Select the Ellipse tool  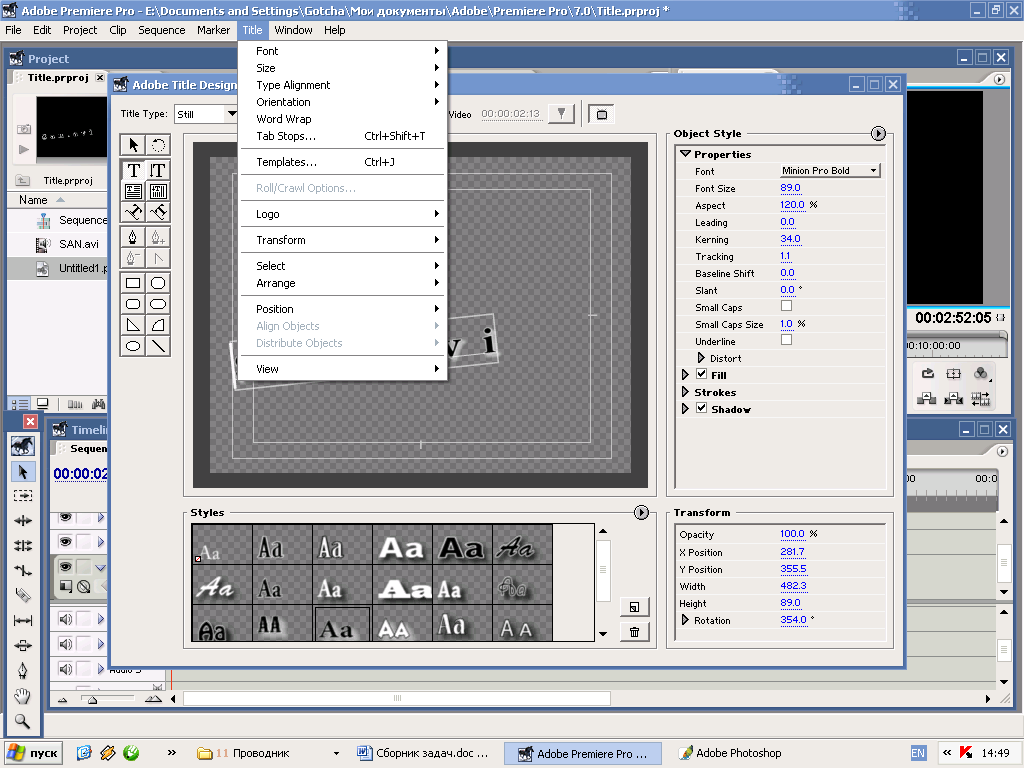click(133, 346)
